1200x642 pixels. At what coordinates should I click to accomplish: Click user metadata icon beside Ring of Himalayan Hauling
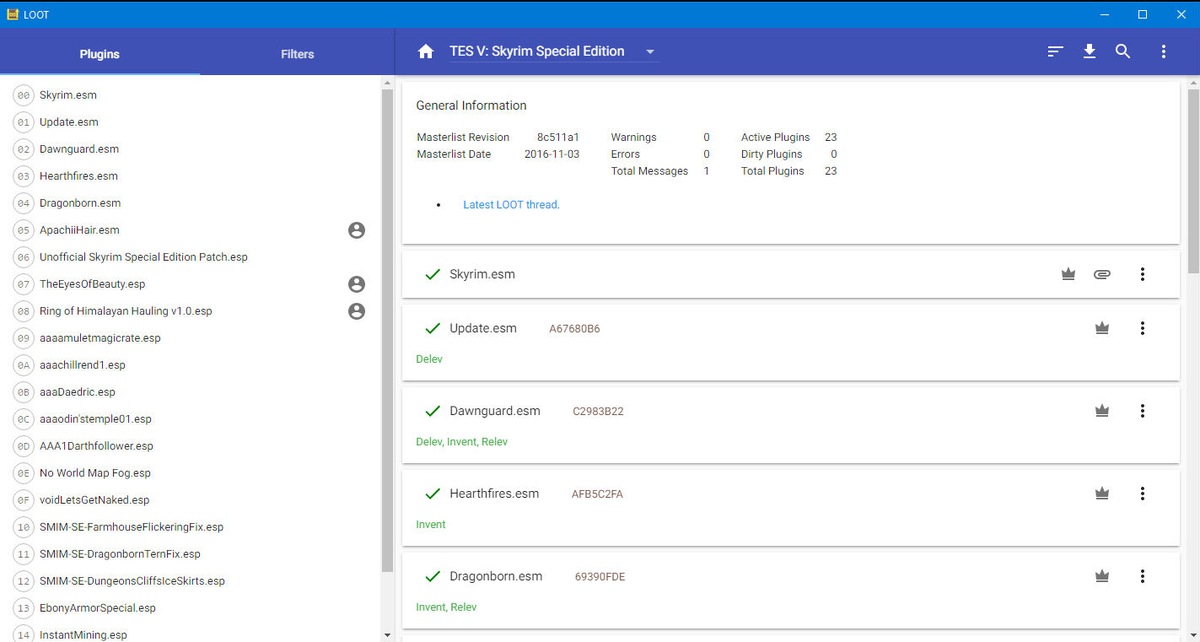coord(356,311)
